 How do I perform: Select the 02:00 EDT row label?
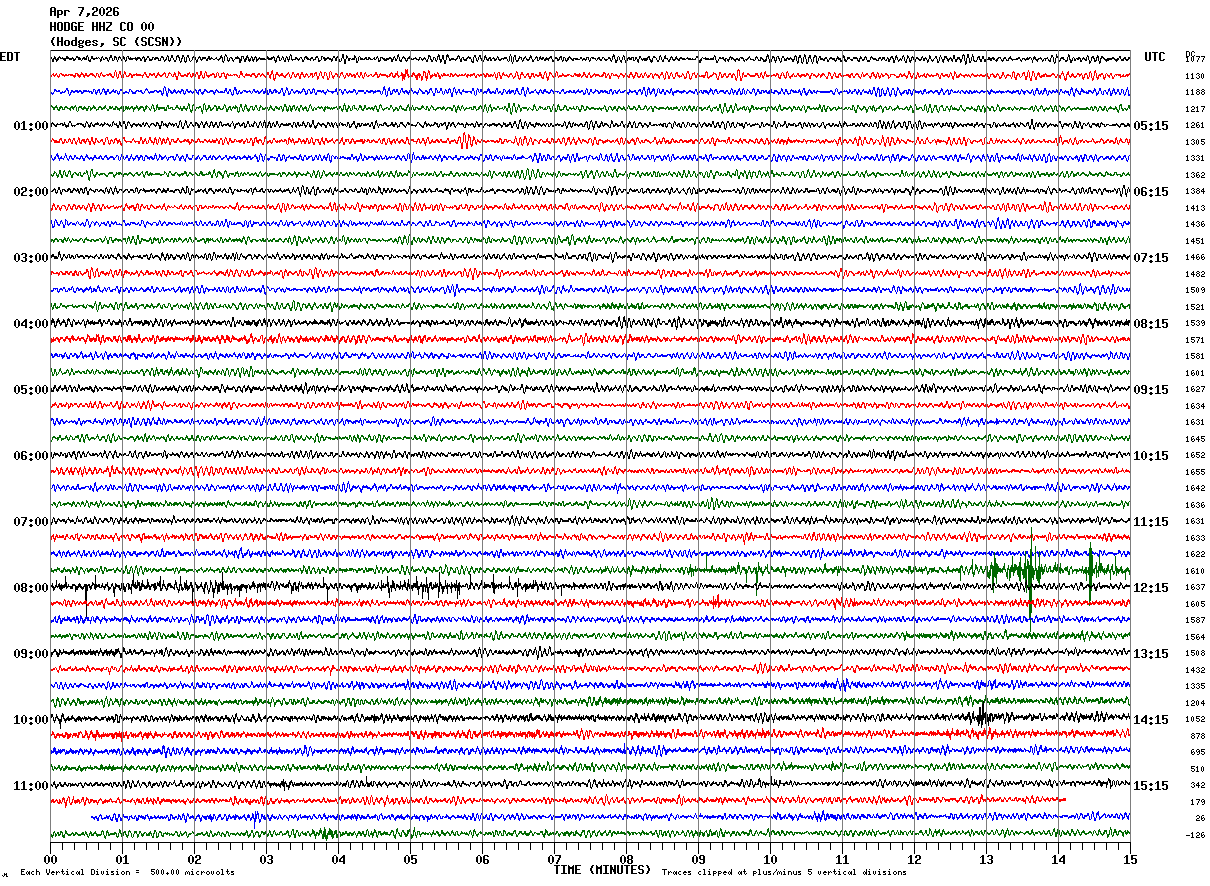point(31,192)
